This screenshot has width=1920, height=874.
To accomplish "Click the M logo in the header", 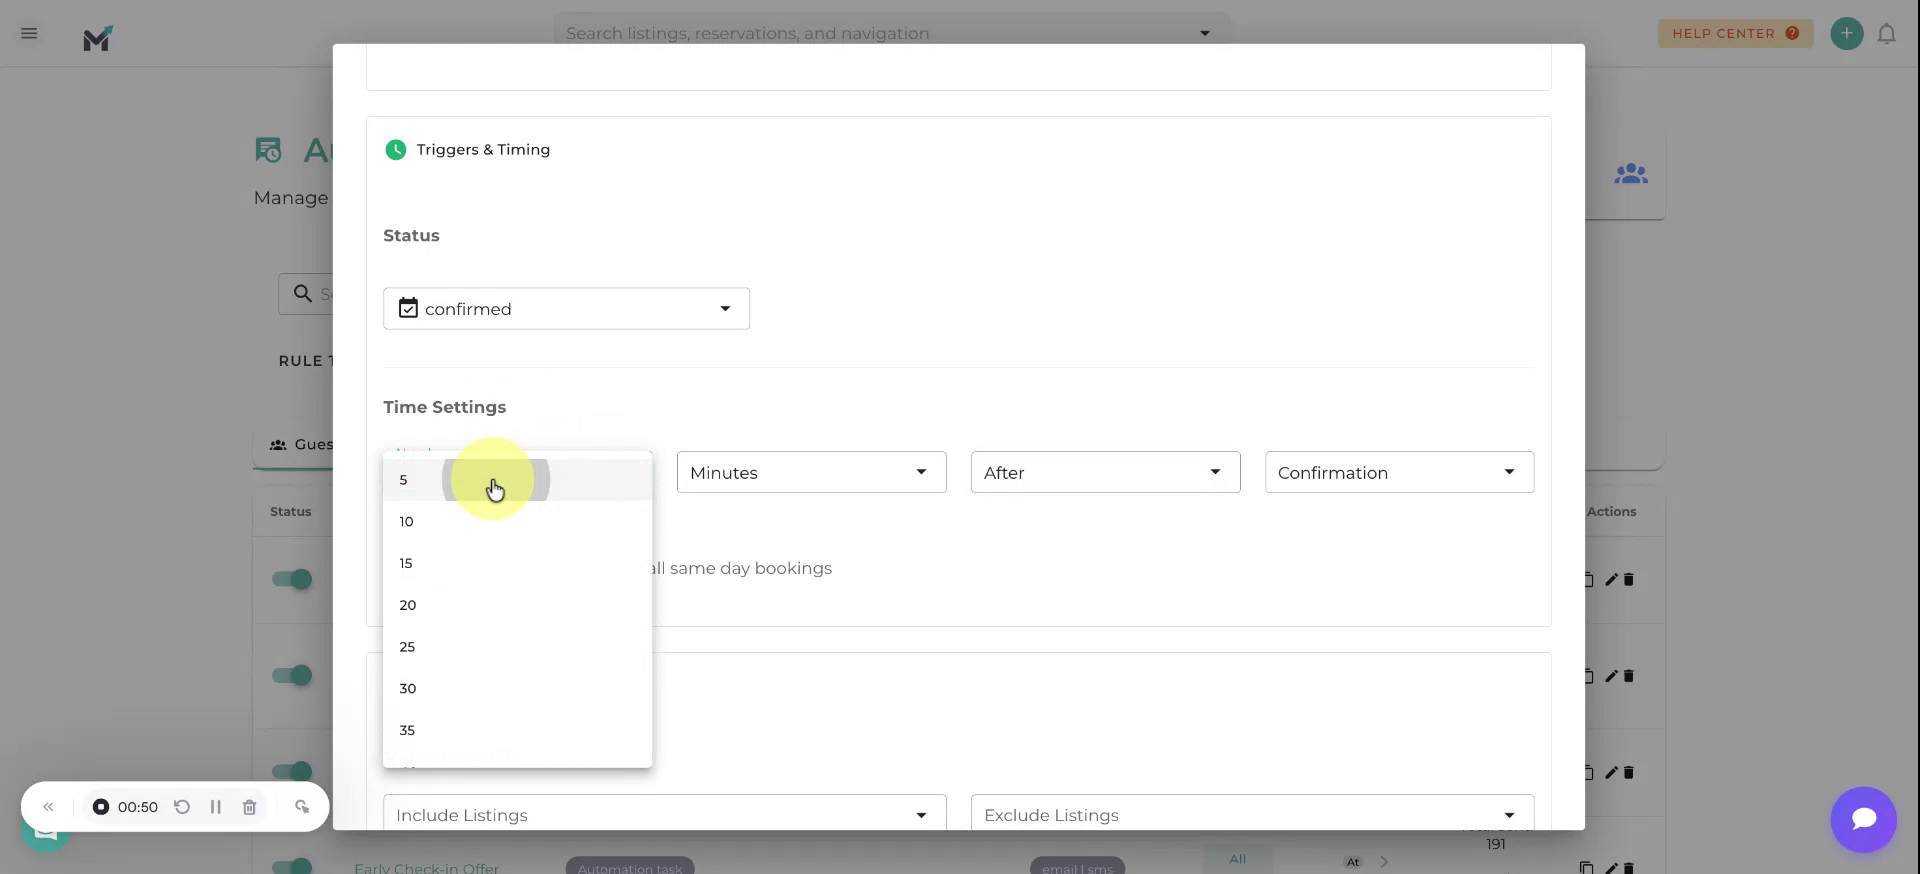I will click(x=98, y=38).
